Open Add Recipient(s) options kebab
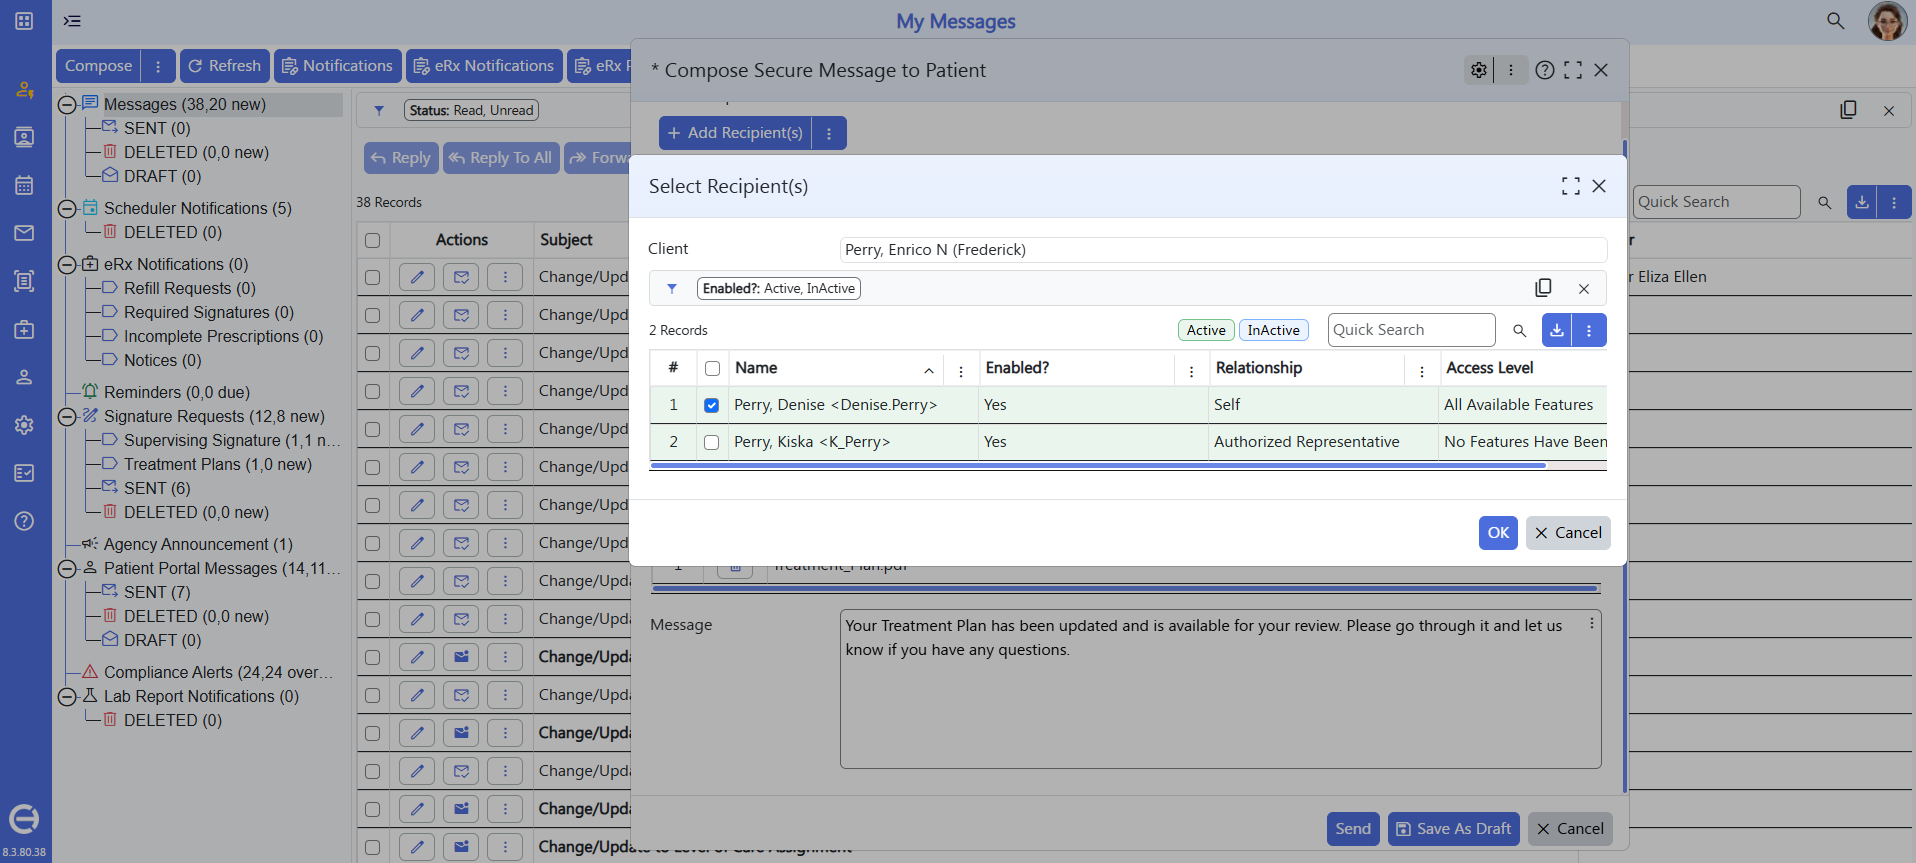Image resolution: width=1916 pixels, height=863 pixels. 829,133
